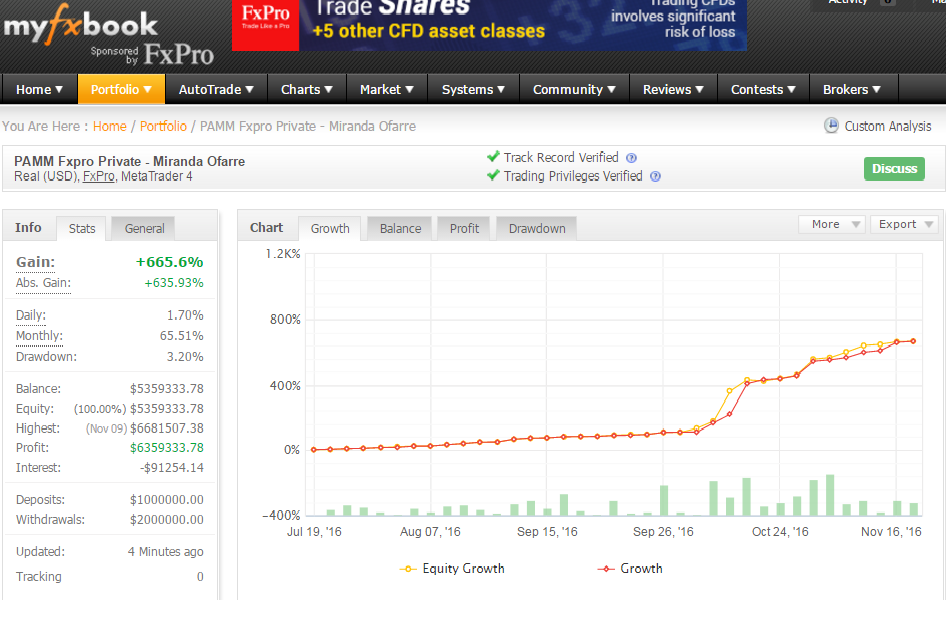Screen dimensions: 946x635
Task: Select the Growth chart tab
Action: point(330,229)
